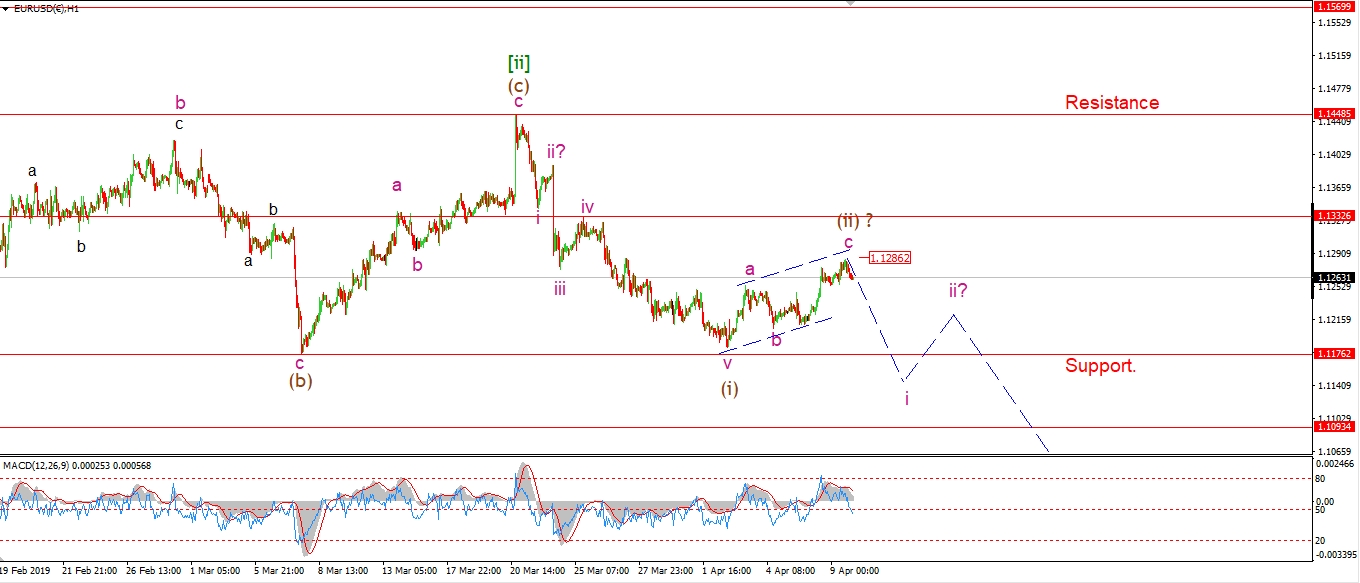Select the 1.12862 price arrow label
Viewport: 1360px width, 583px height.
pyautogui.click(x=889, y=258)
